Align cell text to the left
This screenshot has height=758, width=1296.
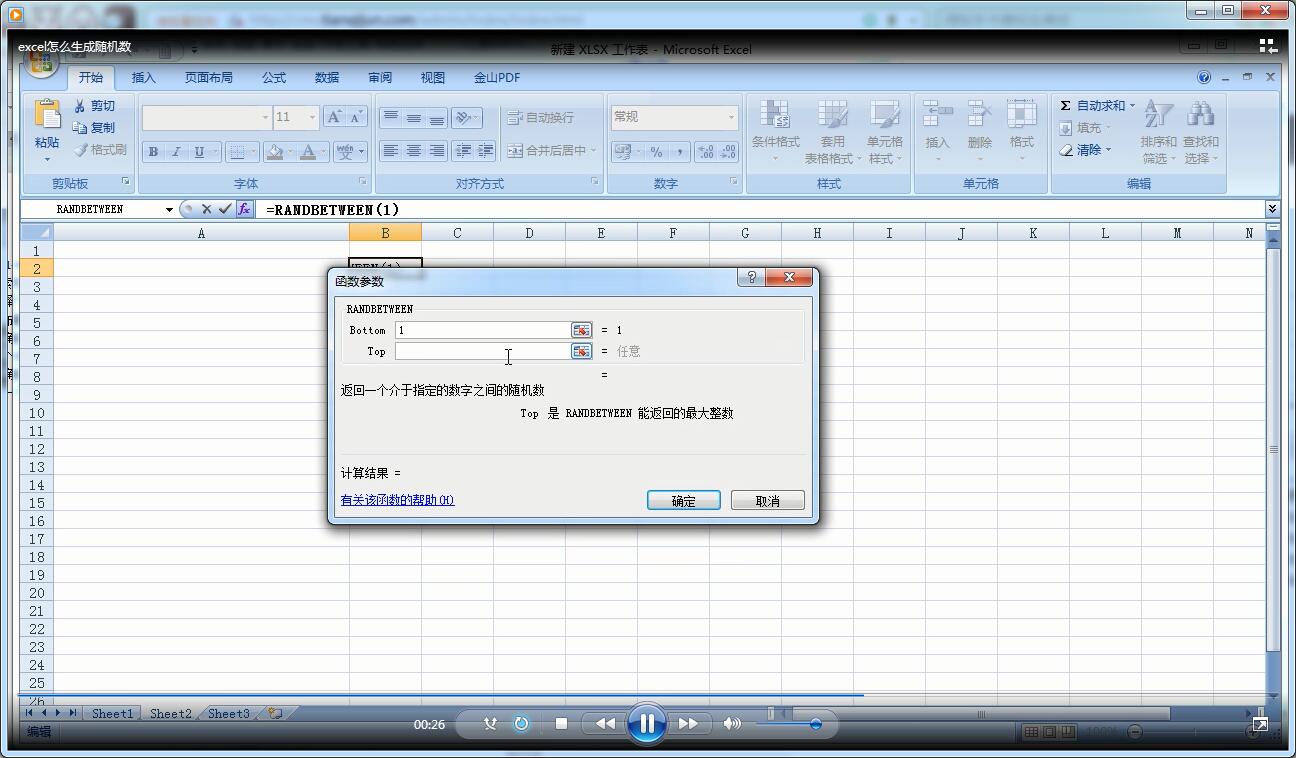[x=390, y=151]
